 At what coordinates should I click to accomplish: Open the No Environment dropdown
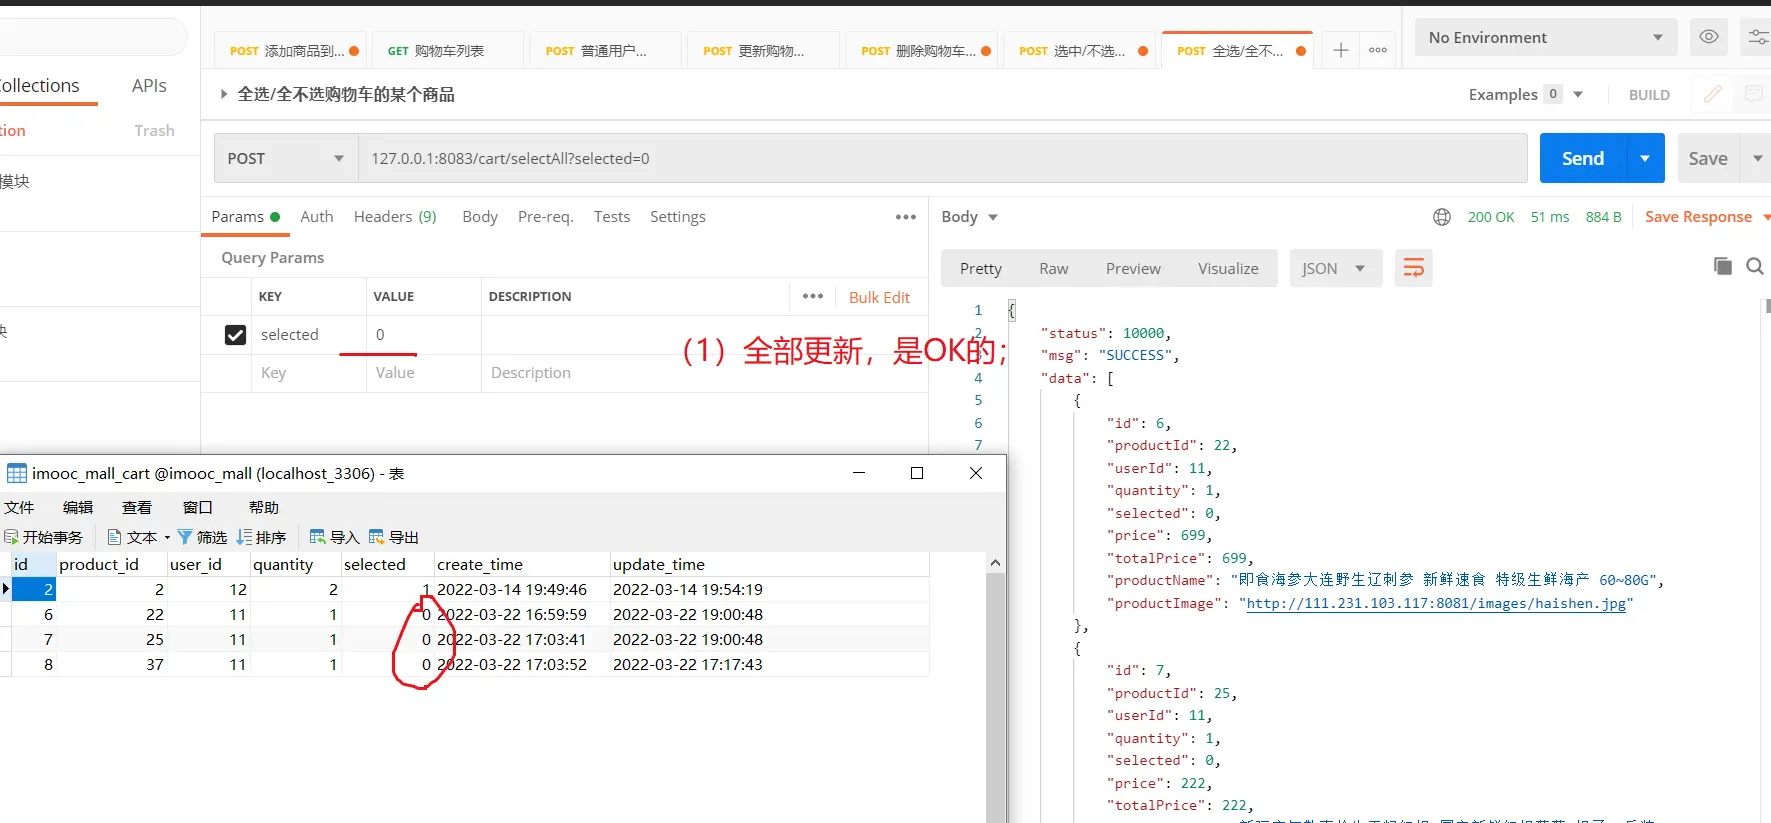(1545, 37)
